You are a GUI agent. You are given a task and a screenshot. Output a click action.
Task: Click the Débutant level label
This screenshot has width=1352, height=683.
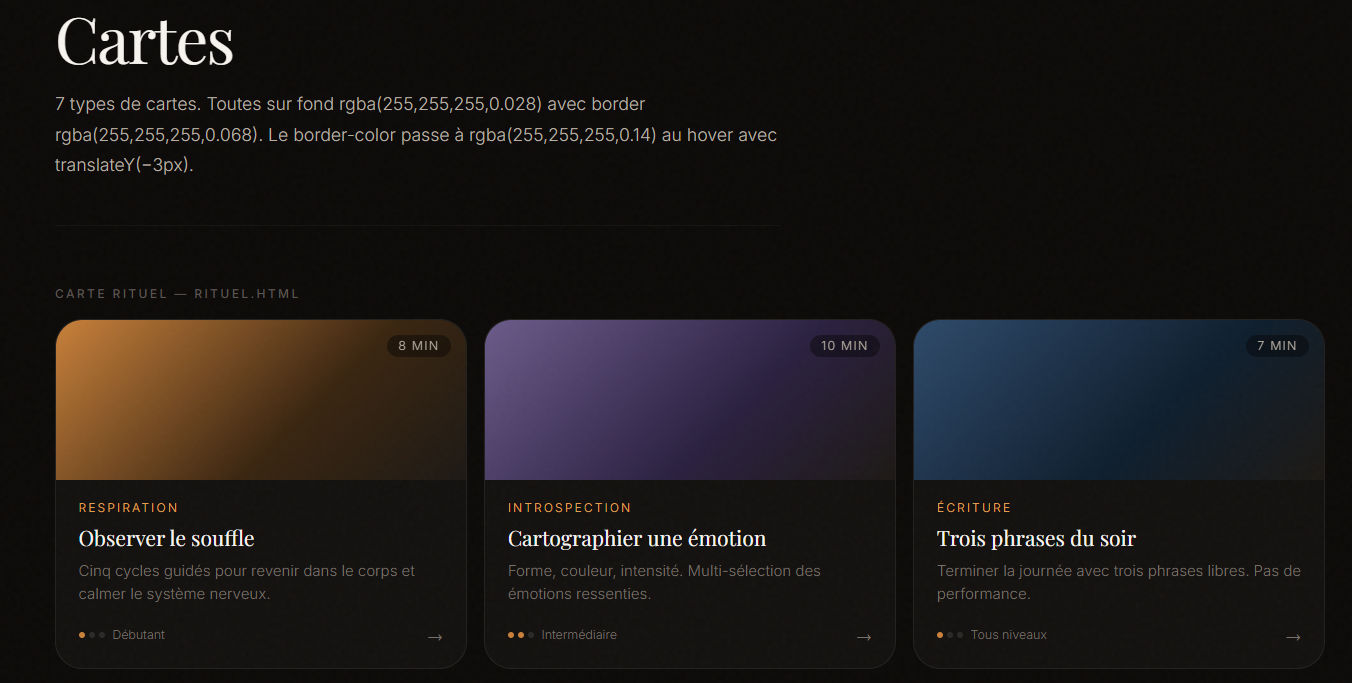click(x=139, y=634)
